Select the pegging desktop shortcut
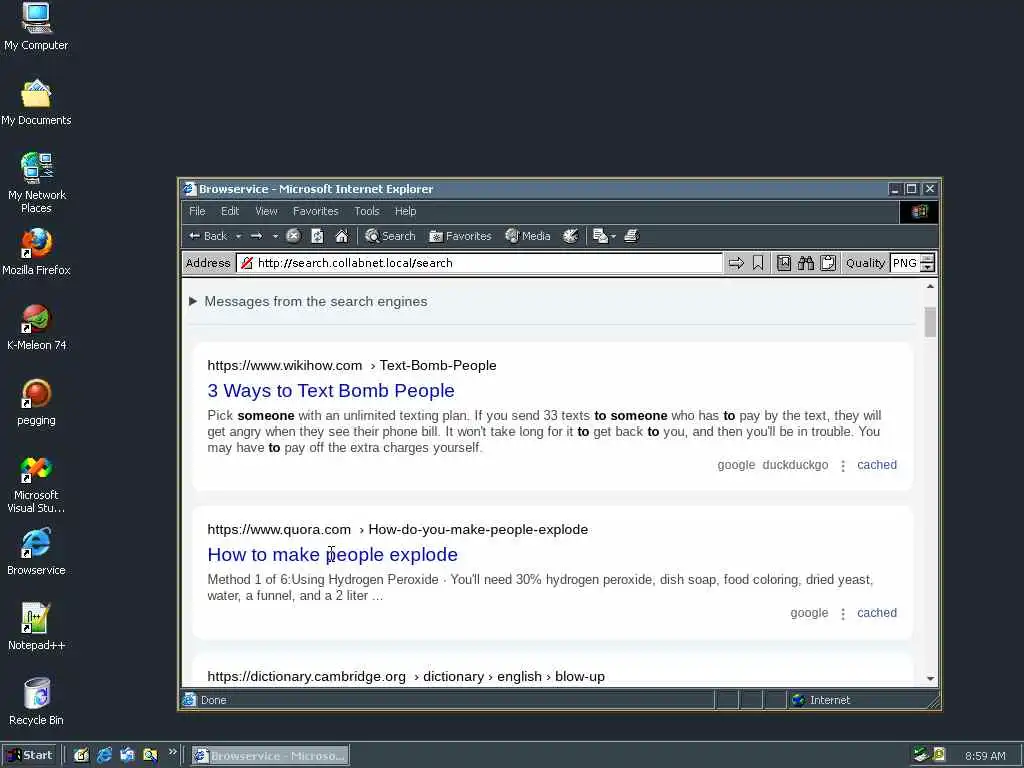 pos(37,403)
